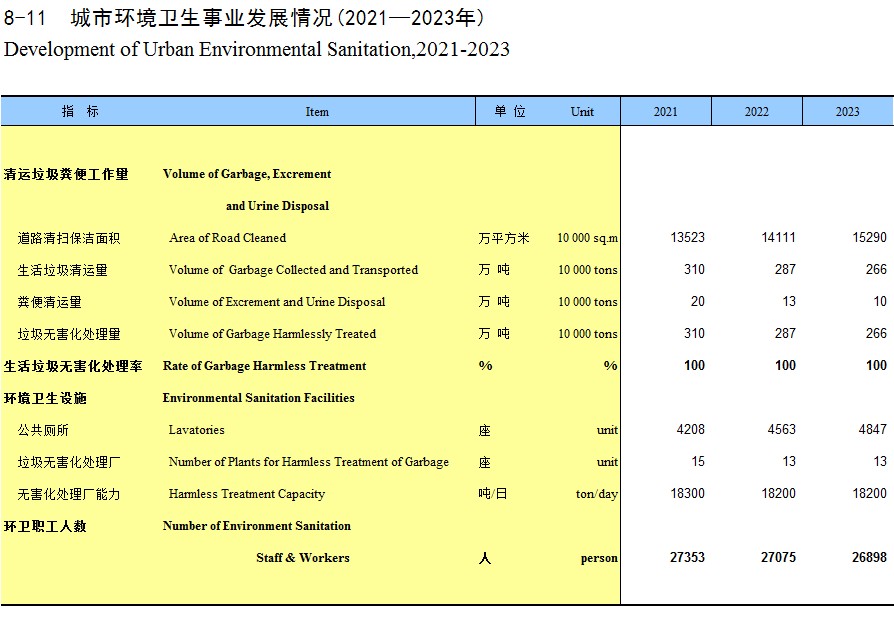The height and width of the screenshot is (638, 894).
Task: Click the 'Item' column header
Action: pos(317,112)
